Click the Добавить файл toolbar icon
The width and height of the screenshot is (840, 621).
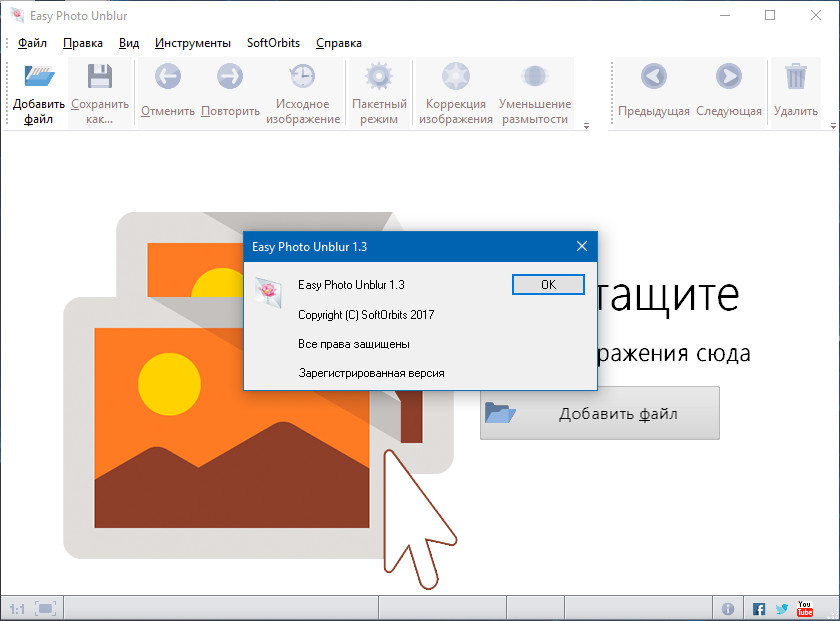tap(39, 78)
